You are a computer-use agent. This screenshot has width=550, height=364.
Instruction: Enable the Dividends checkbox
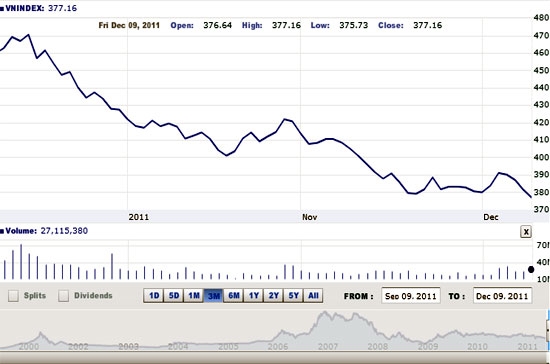[63, 296]
